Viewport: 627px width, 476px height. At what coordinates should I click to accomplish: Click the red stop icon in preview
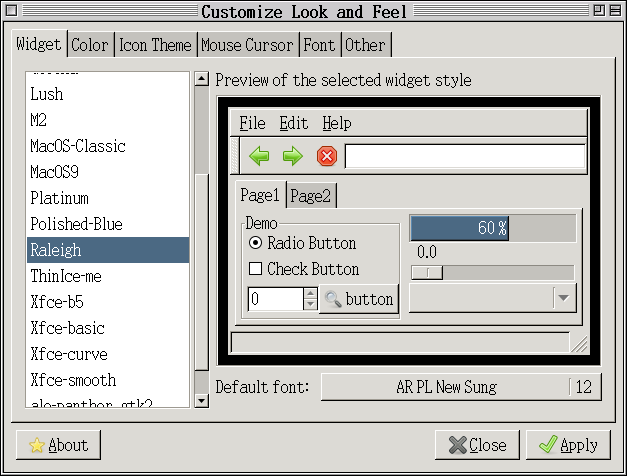point(326,156)
